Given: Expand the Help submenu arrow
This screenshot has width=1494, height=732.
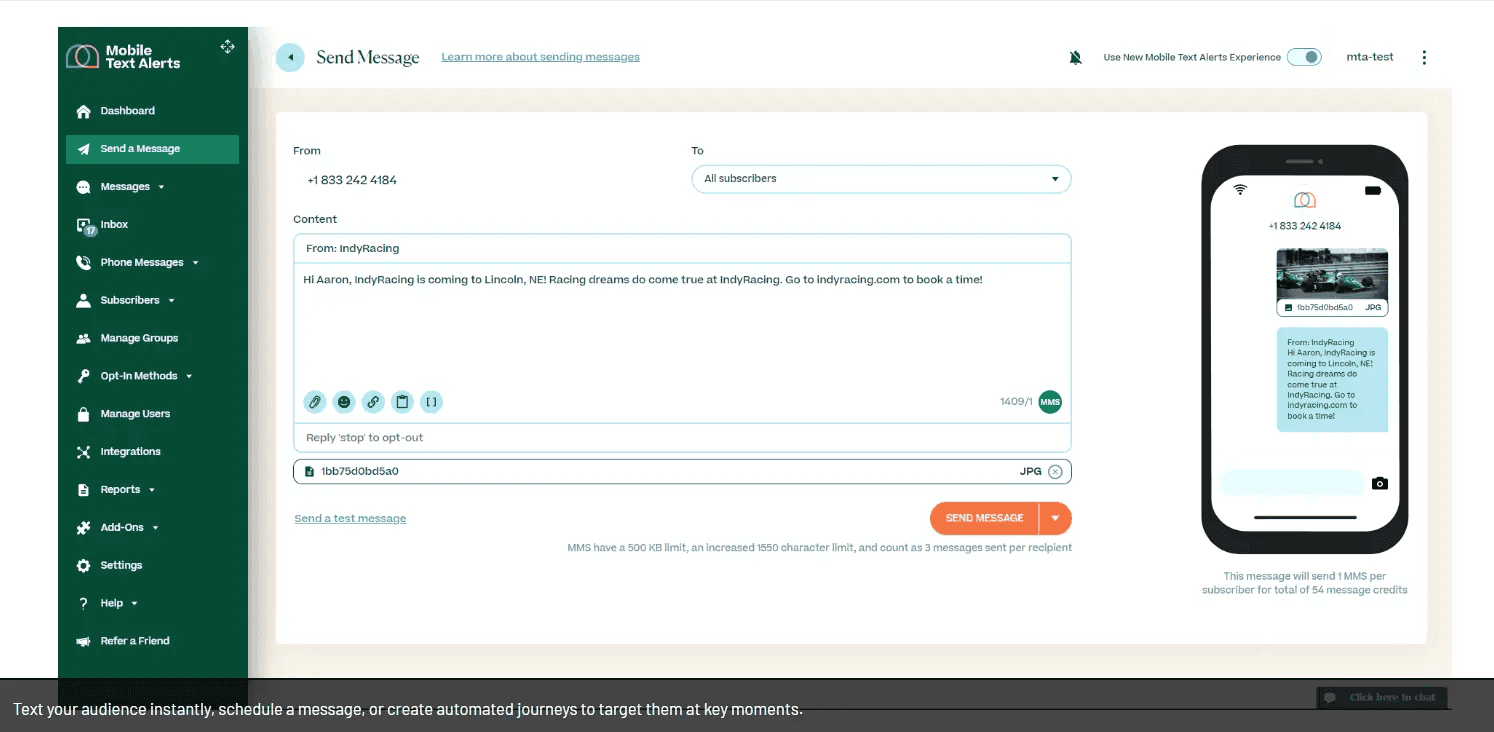Looking at the screenshot, I should coord(134,603).
